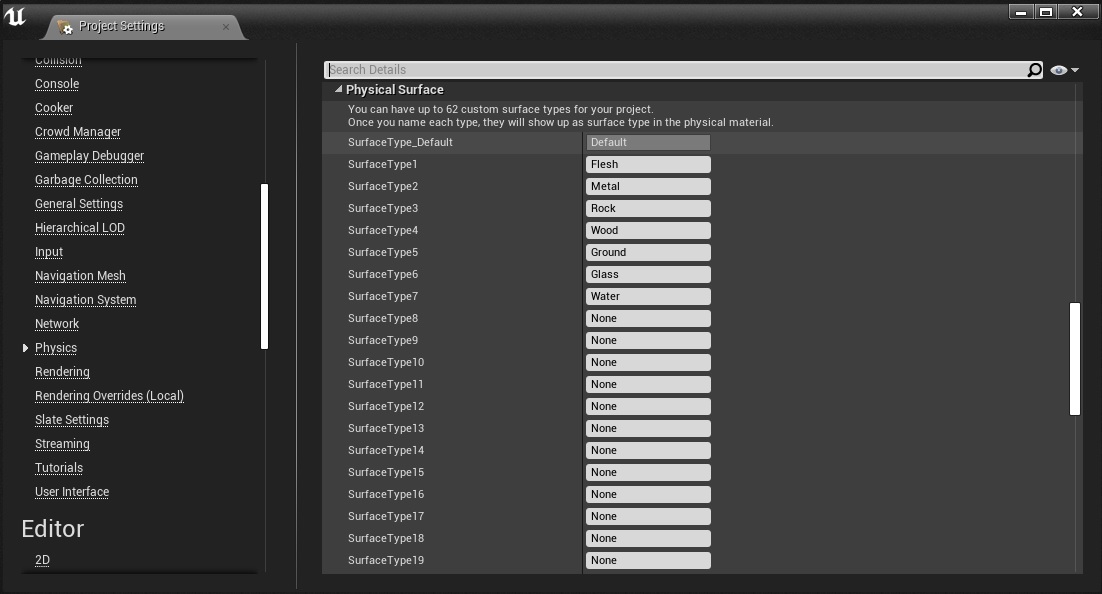
Task: Open the view options eye dropdown
Action: click(x=1064, y=70)
